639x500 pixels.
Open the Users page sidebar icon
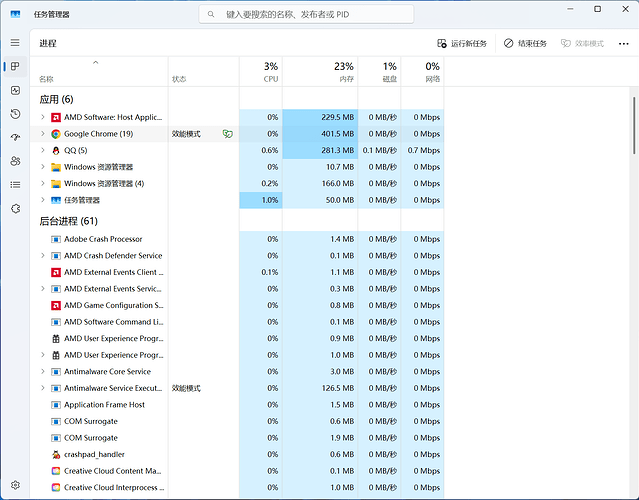click(x=15, y=161)
